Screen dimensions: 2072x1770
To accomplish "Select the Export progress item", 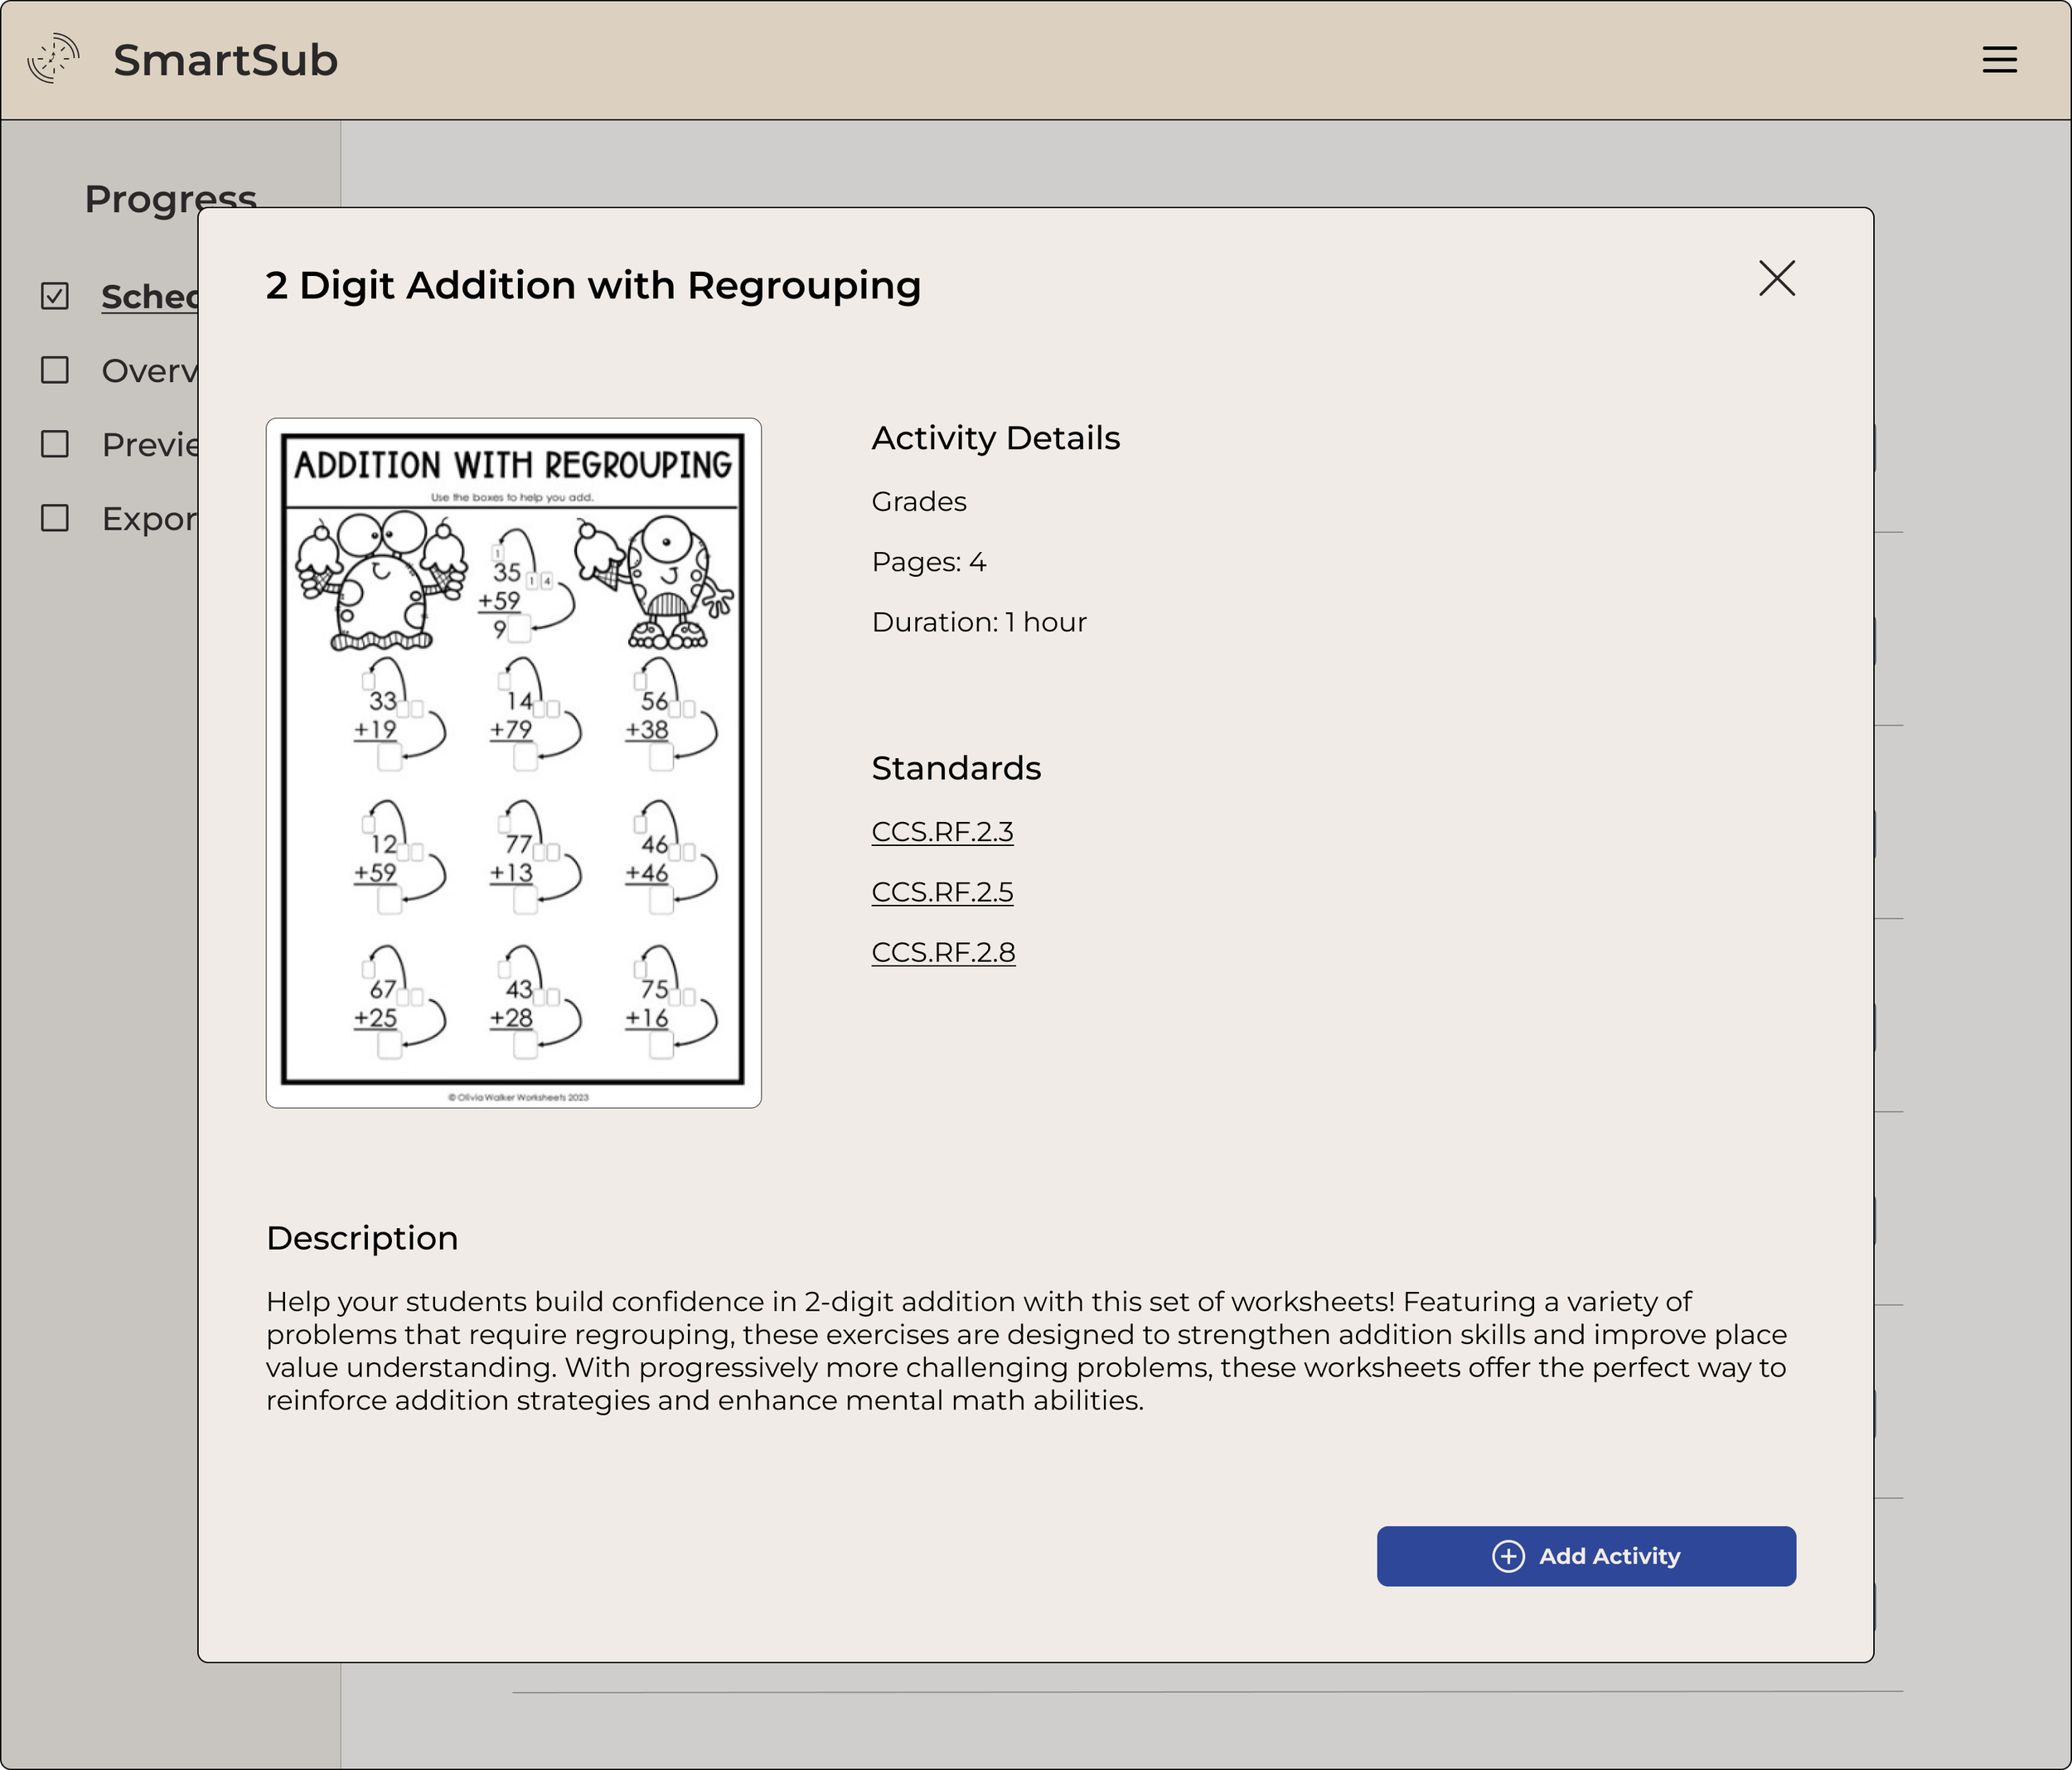I will (150, 518).
